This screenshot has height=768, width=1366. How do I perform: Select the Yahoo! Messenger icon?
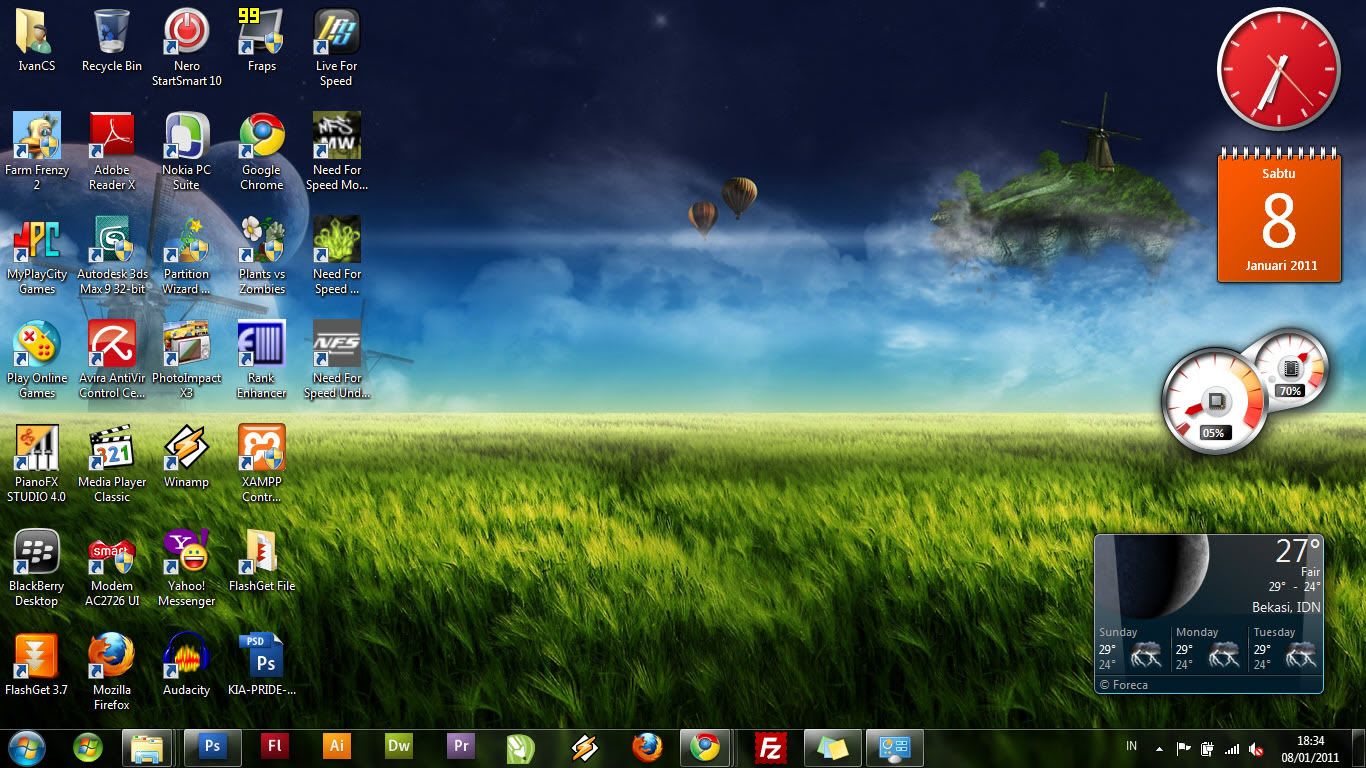[x=187, y=567]
